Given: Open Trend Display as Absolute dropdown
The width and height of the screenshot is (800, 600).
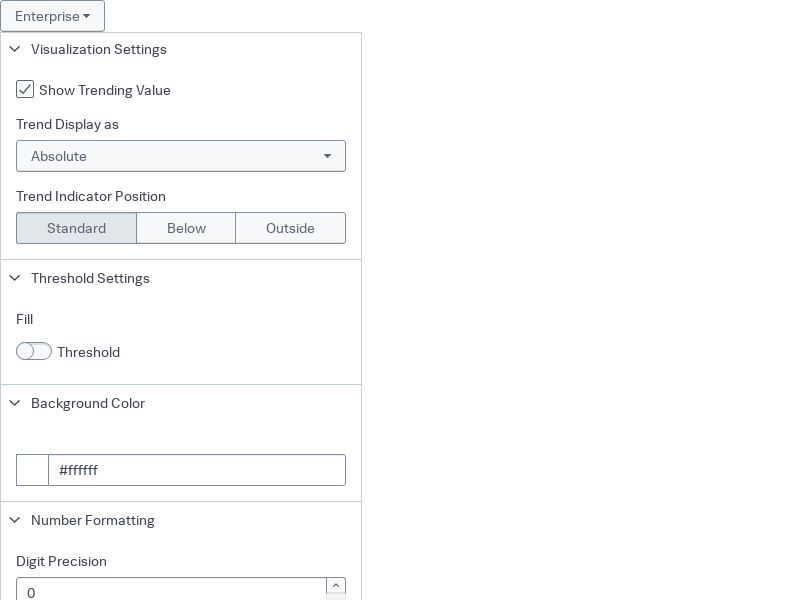Looking at the screenshot, I should pyautogui.click(x=181, y=156).
